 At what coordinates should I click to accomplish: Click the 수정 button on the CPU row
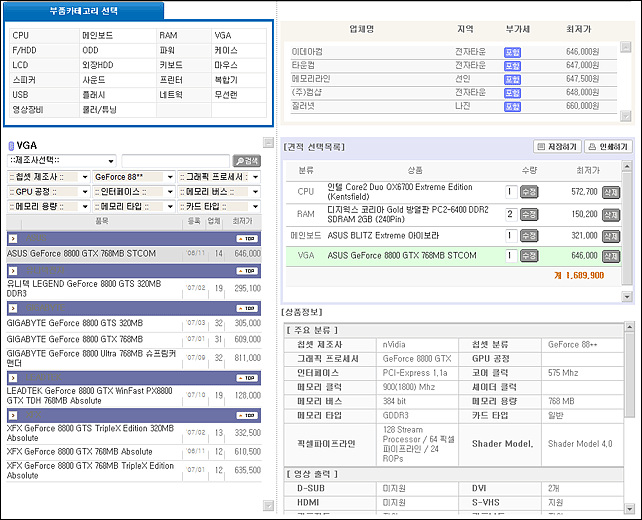[x=529, y=192]
